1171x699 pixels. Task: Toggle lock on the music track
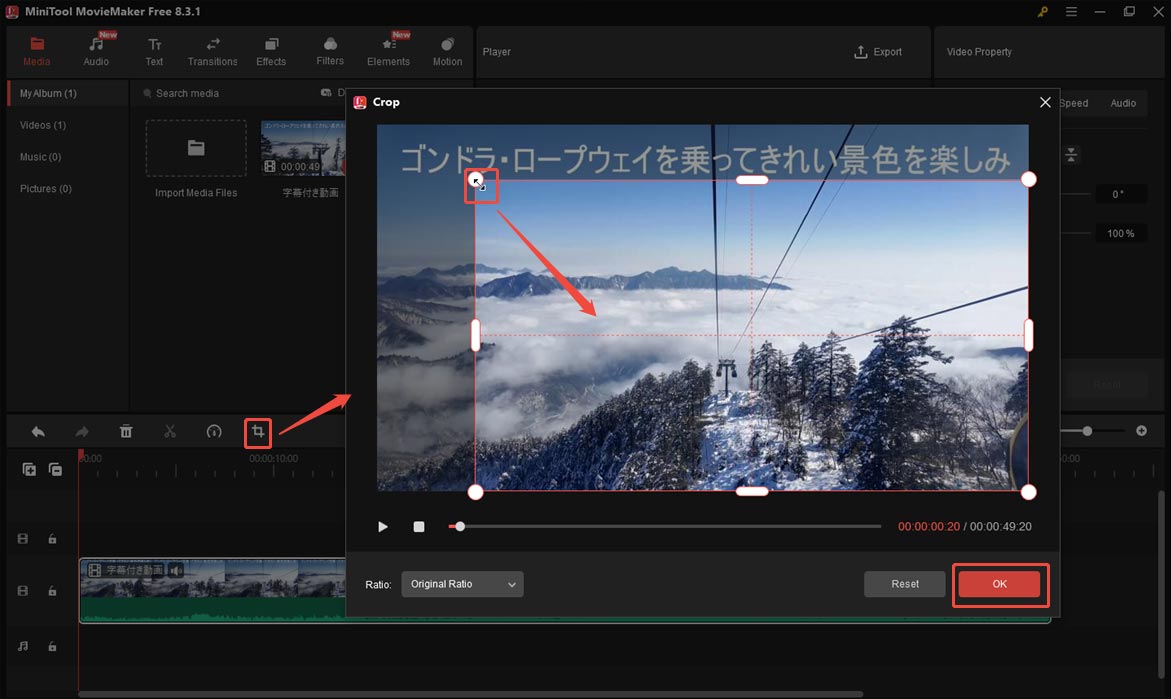point(52,647)
